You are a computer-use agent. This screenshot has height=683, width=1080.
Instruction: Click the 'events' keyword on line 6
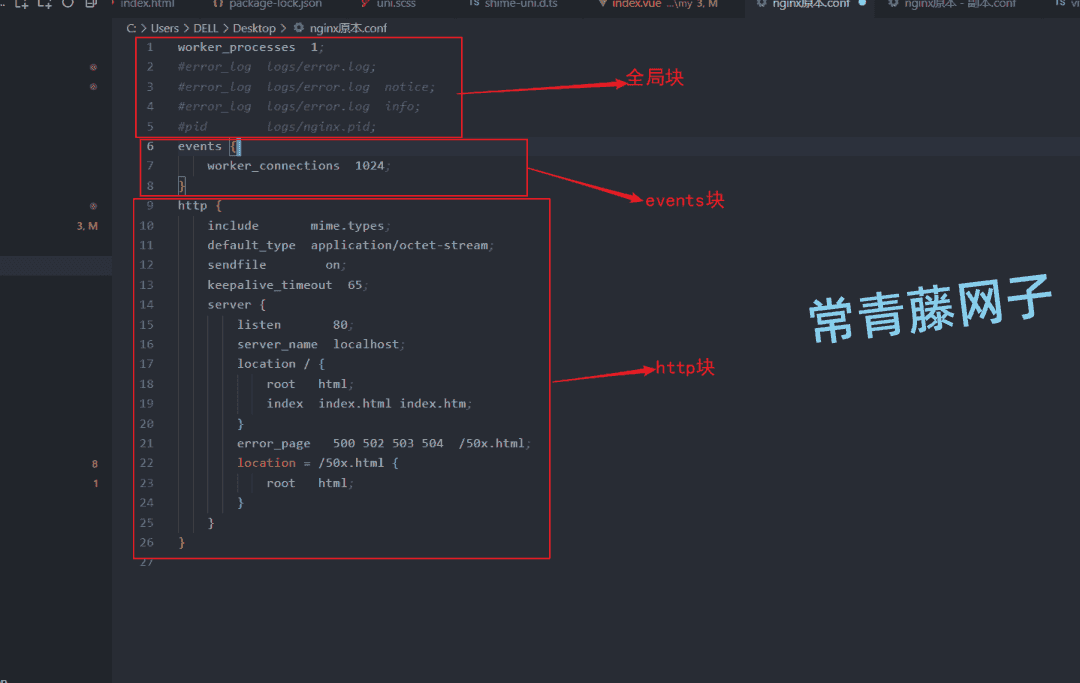point(200,146)
